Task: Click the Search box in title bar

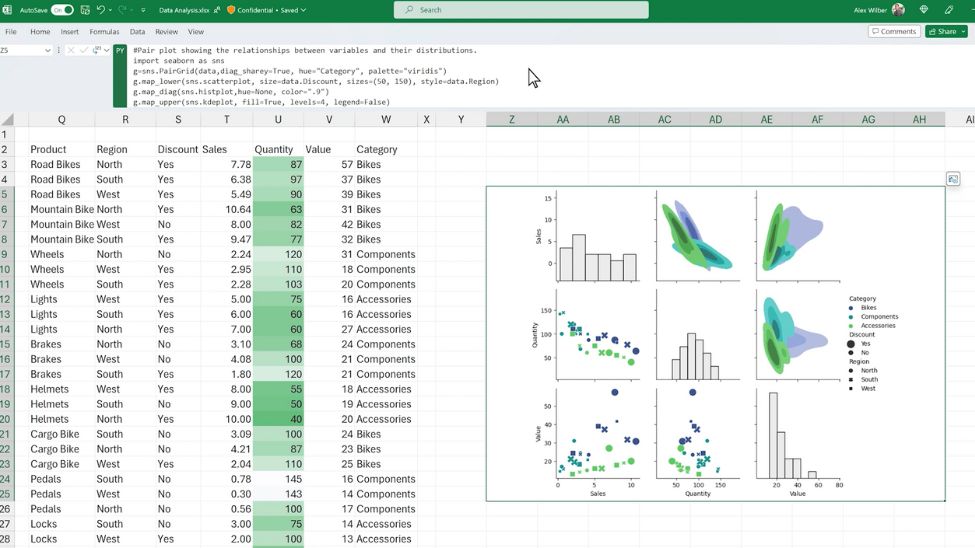Action: pos(520,10)
